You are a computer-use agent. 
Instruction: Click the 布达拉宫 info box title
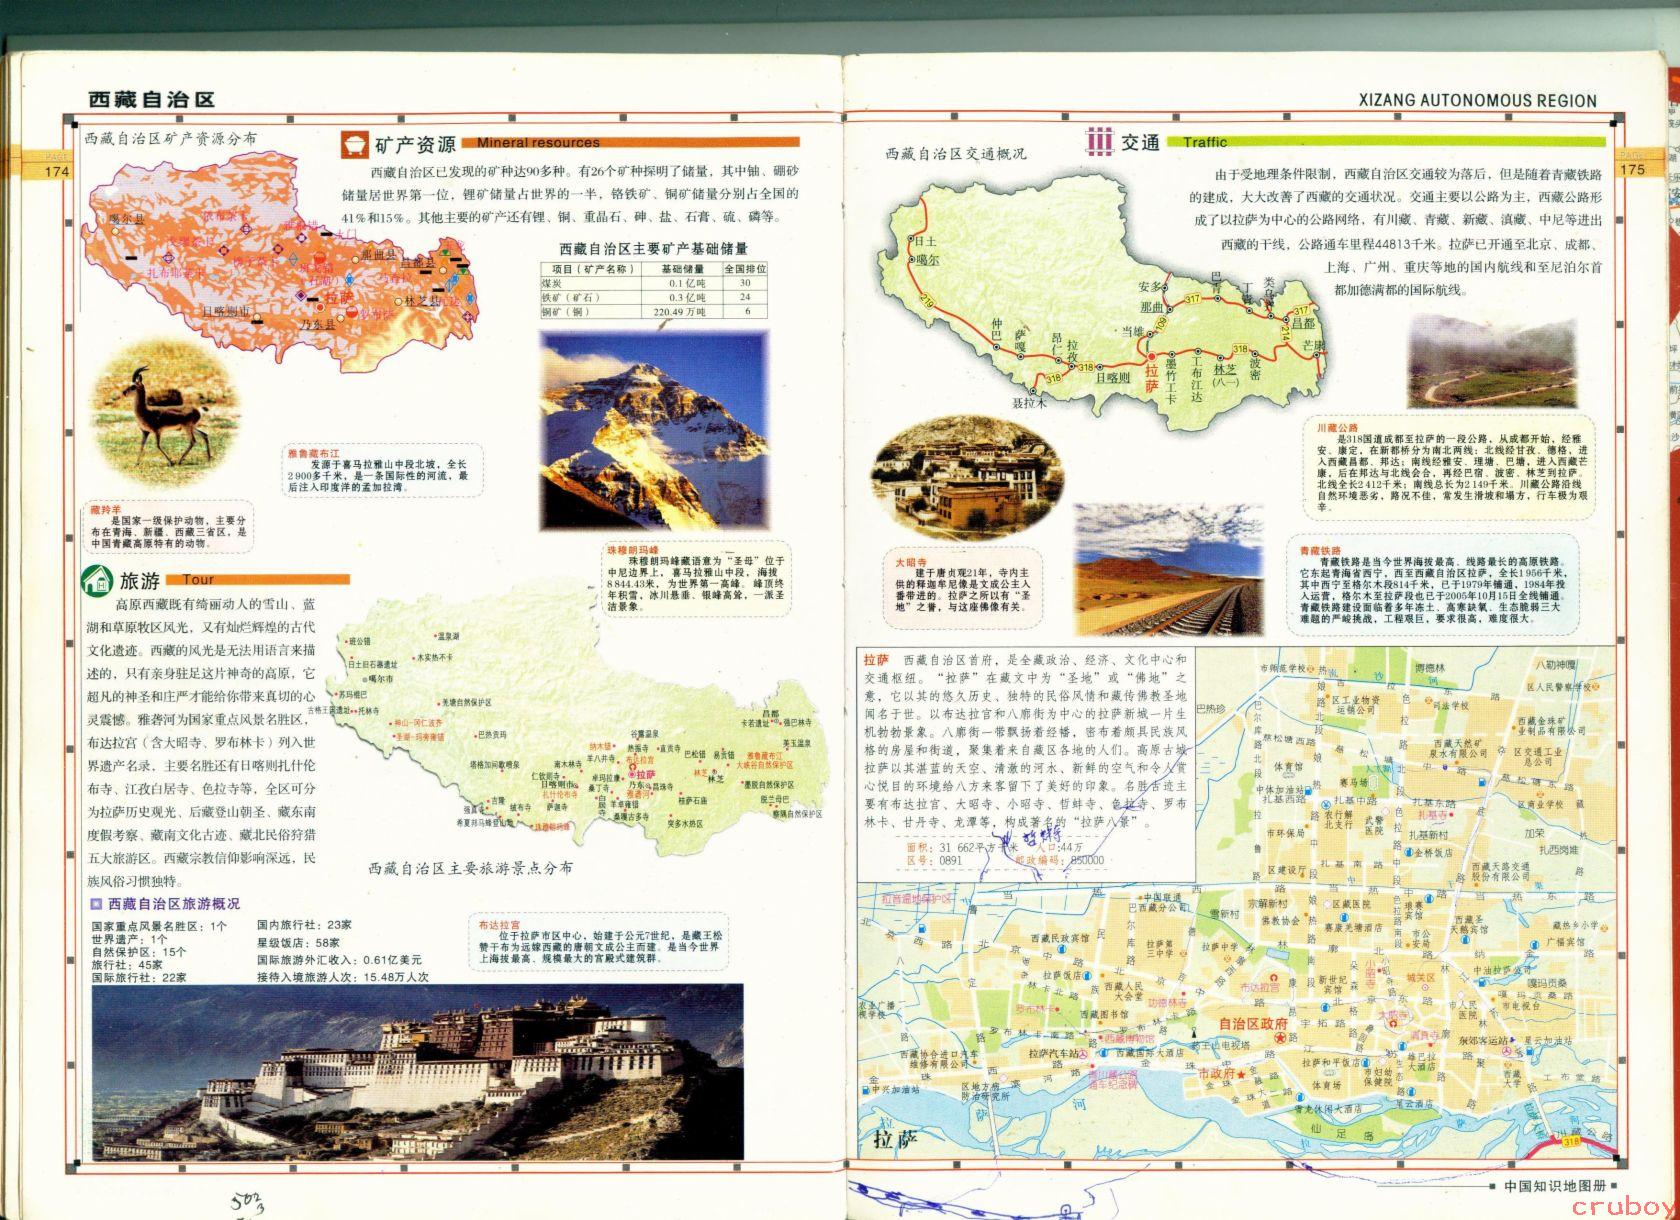[x=498, y=926]
